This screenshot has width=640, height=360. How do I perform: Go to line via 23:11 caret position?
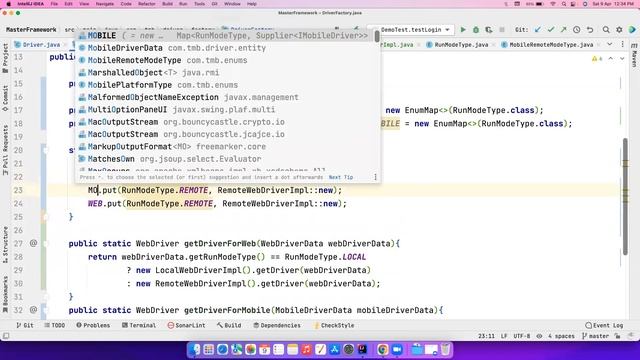click(x=486, y=336)
